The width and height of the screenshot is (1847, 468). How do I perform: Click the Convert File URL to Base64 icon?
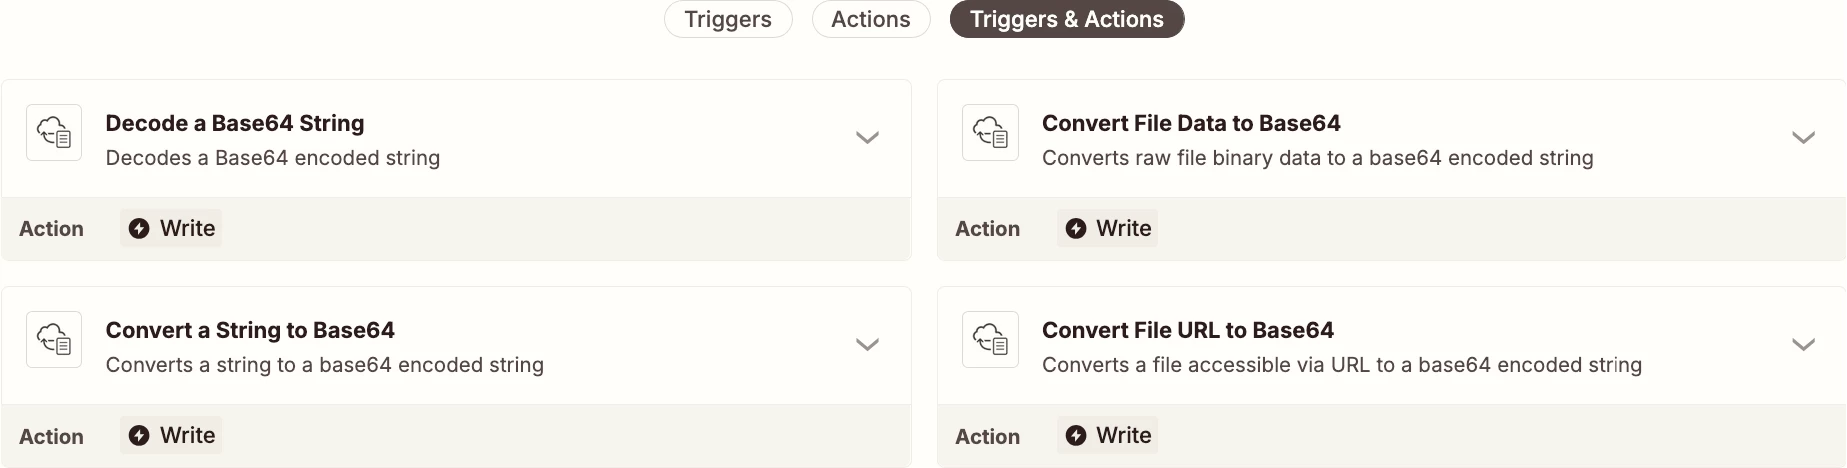(990, 340)
